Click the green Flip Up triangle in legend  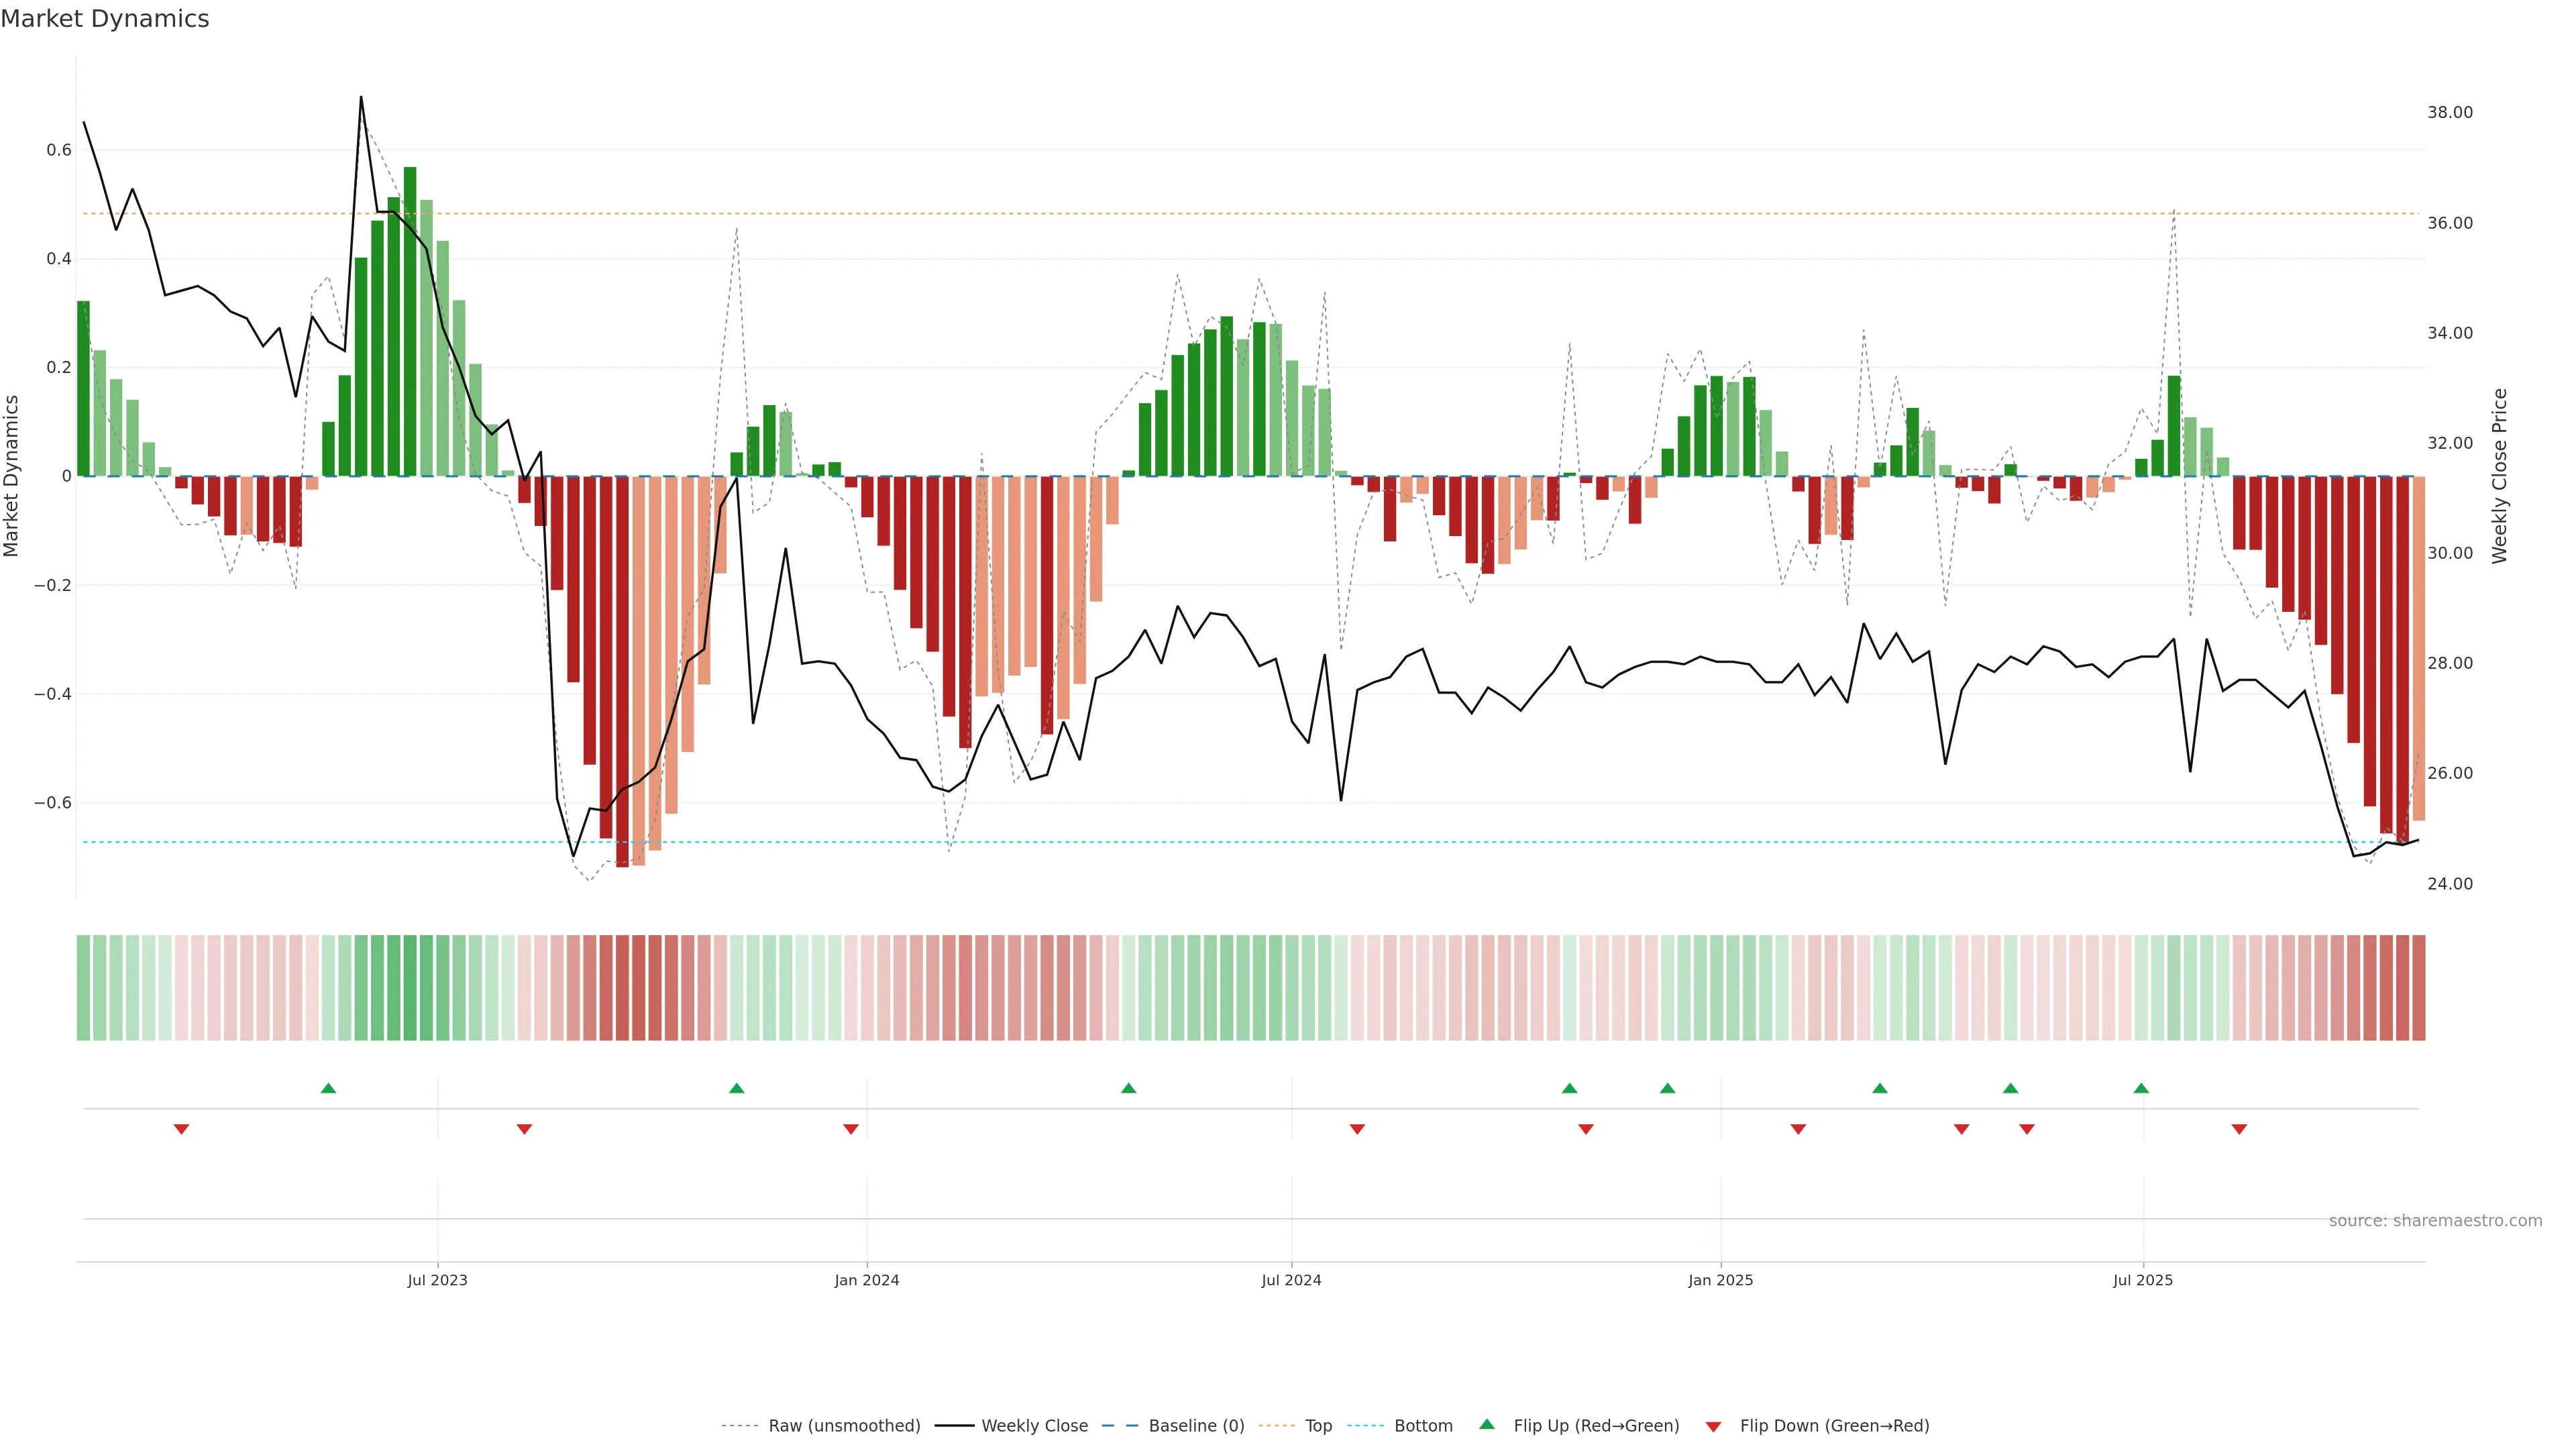coord(1487,1424)
